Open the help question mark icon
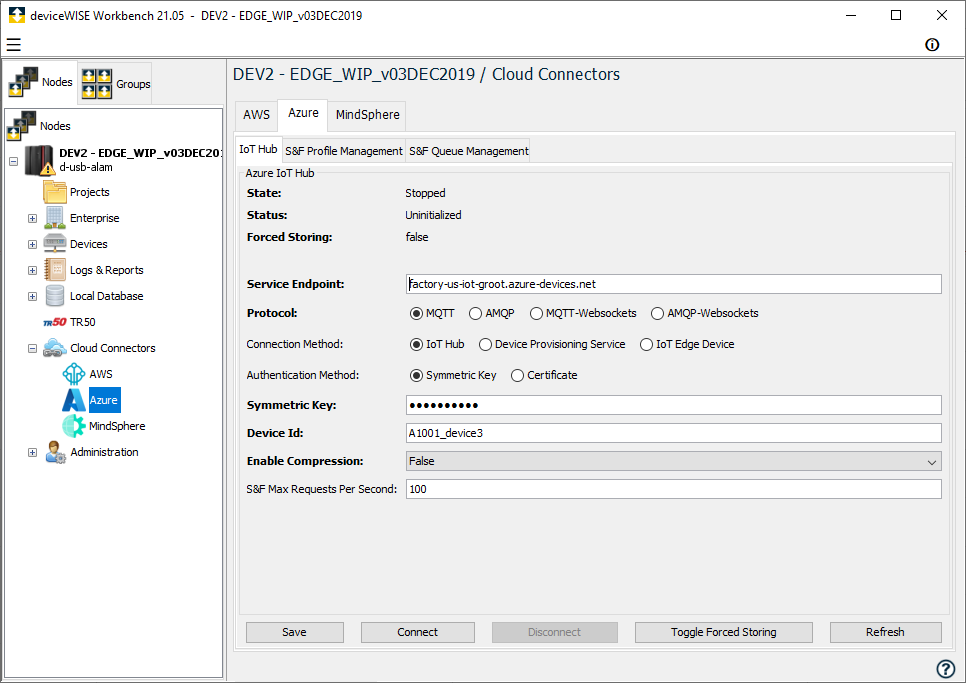 click(x=946, y=668)
